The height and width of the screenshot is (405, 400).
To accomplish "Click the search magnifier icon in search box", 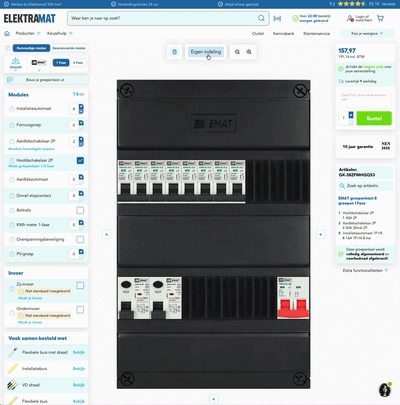I will 261,18.
